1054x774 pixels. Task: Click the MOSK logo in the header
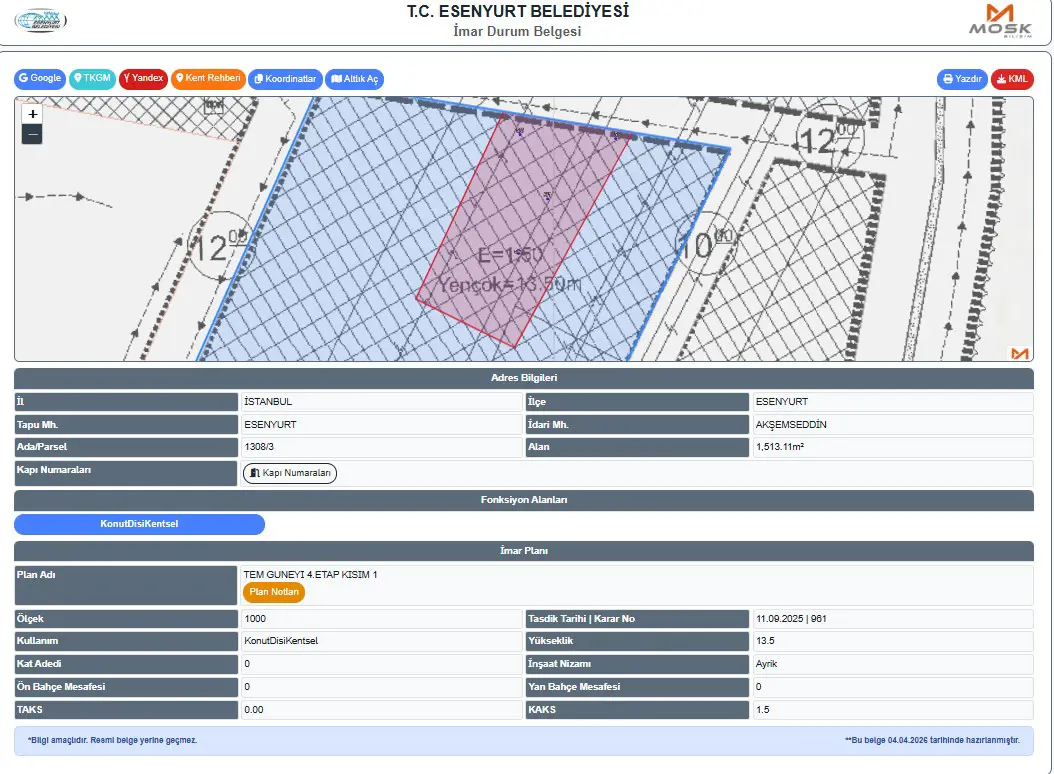pyautogui.click(x=1000, y=21)
